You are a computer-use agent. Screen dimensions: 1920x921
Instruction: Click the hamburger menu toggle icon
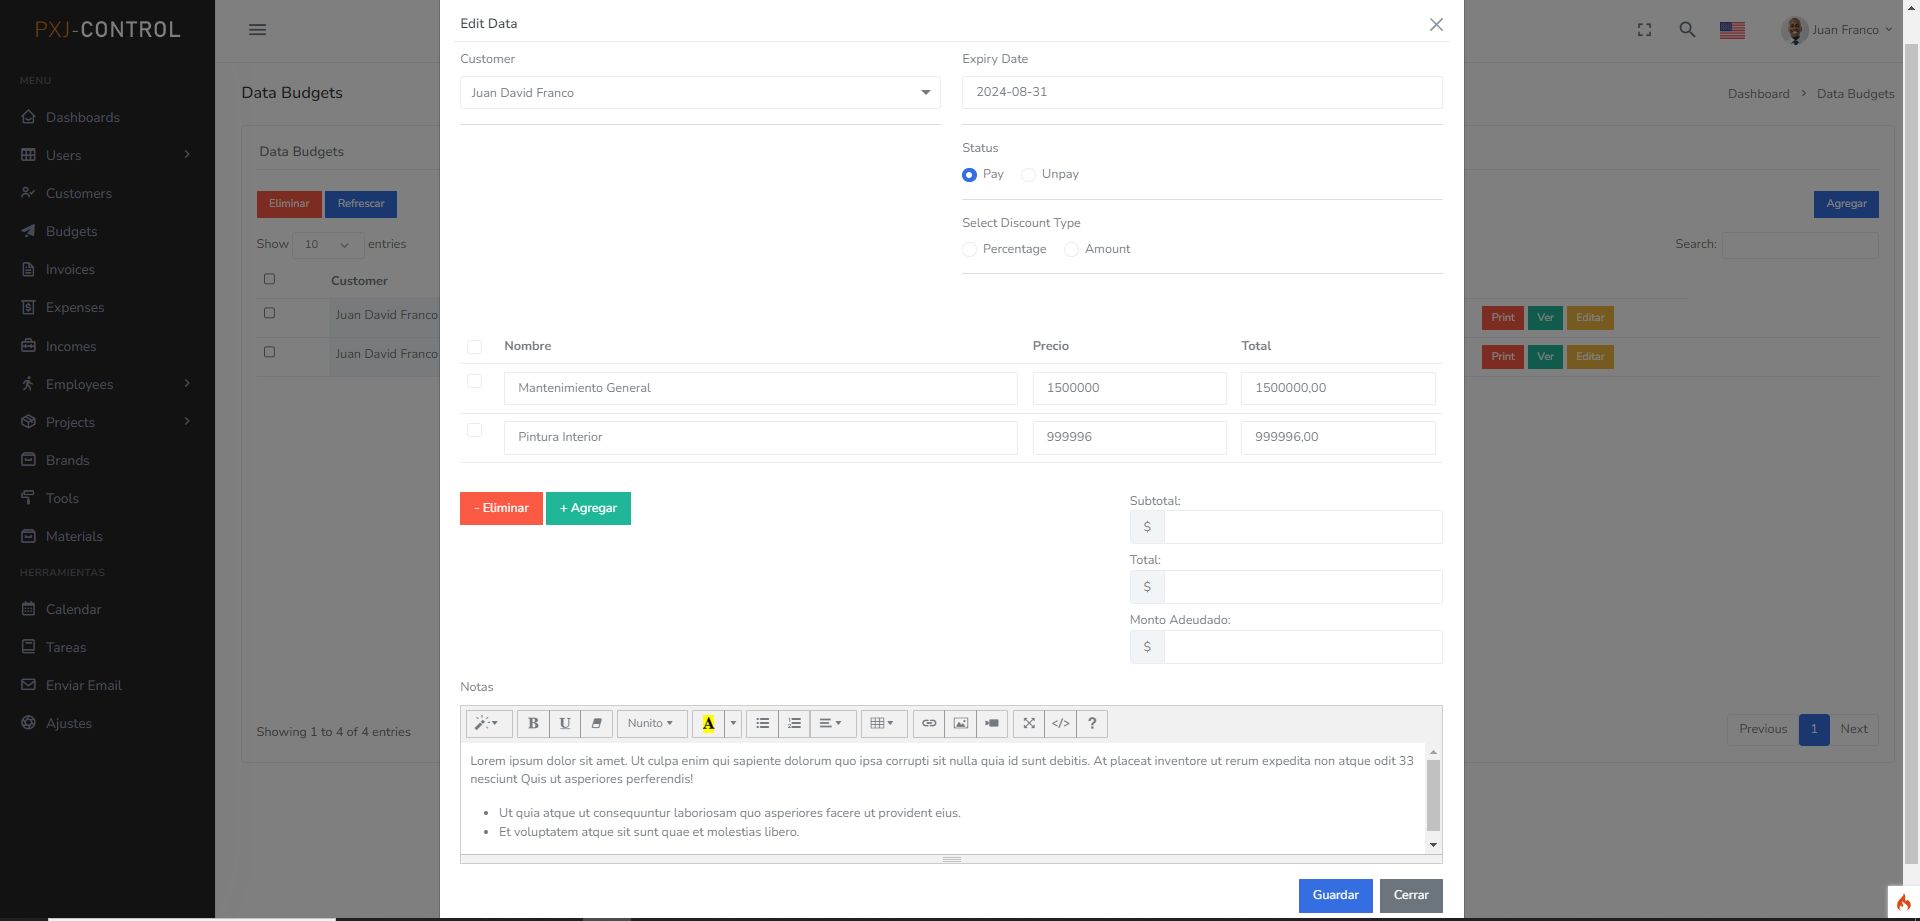(257, 30)
